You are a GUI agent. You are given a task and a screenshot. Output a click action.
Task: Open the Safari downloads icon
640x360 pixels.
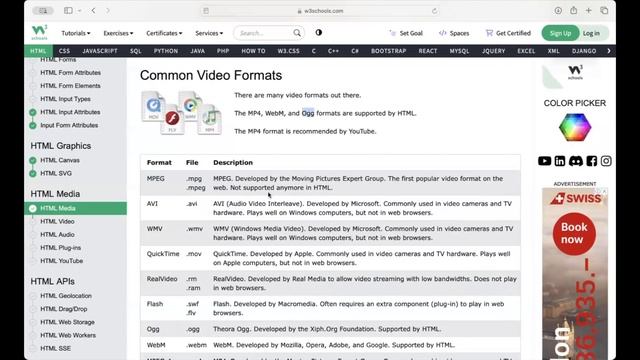click(558, 11)
